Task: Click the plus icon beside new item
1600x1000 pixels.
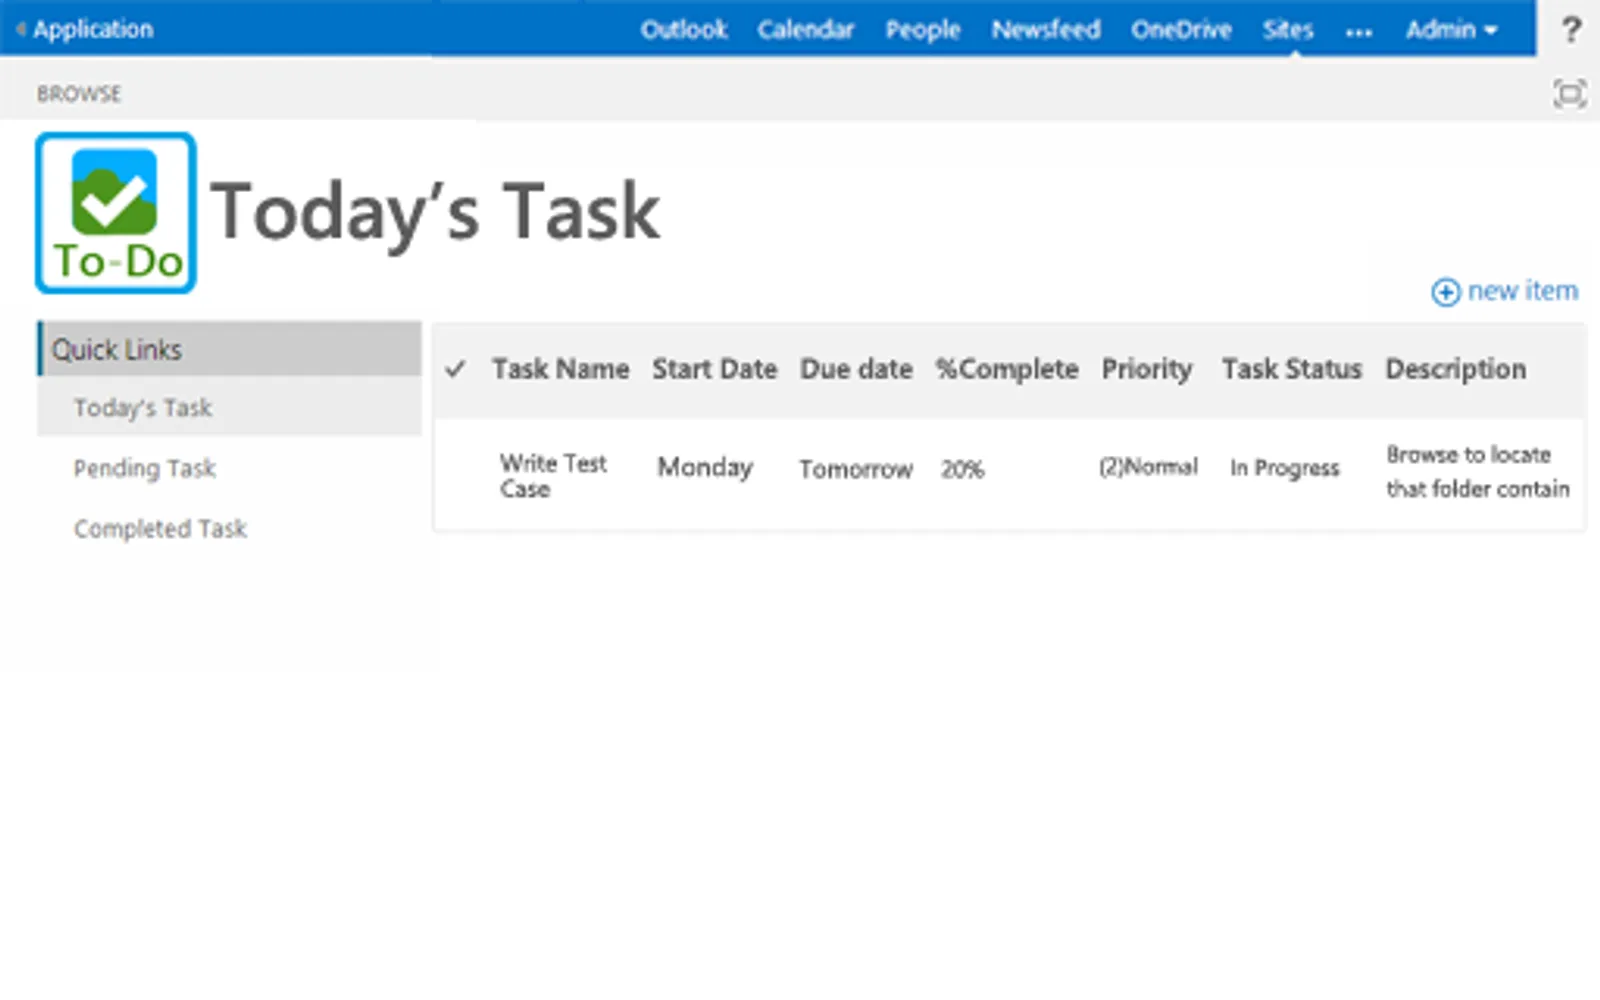Action: (x=1446, y=292)
